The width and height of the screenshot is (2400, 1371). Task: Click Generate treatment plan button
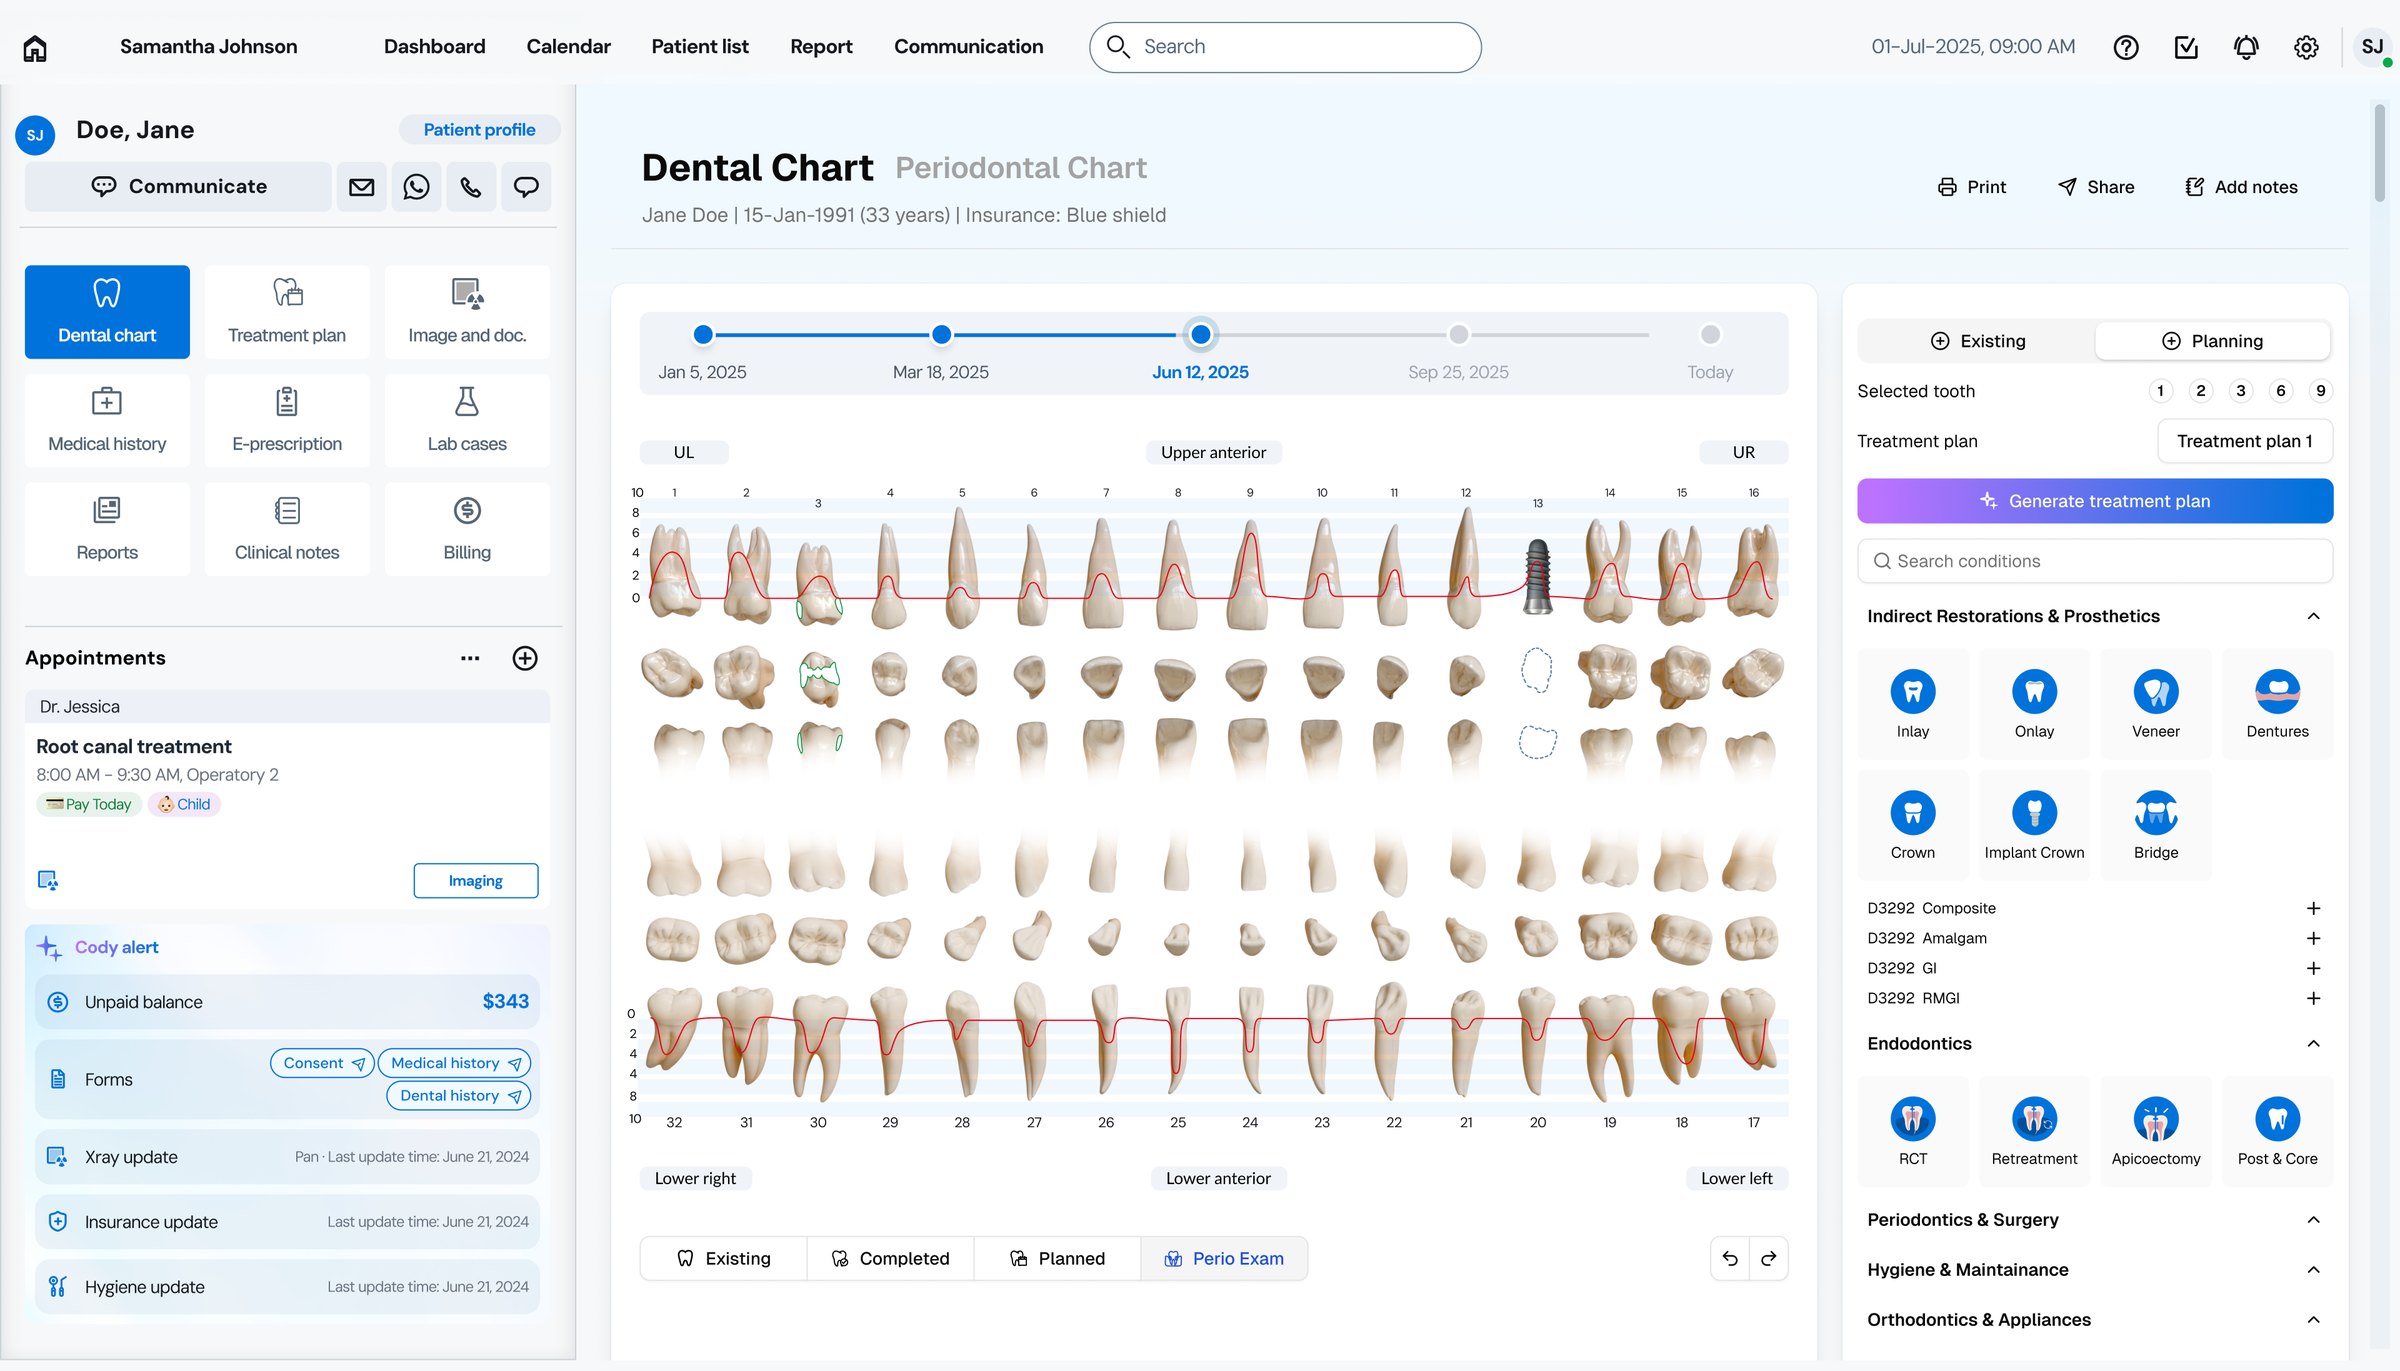tap(2095, 501)
